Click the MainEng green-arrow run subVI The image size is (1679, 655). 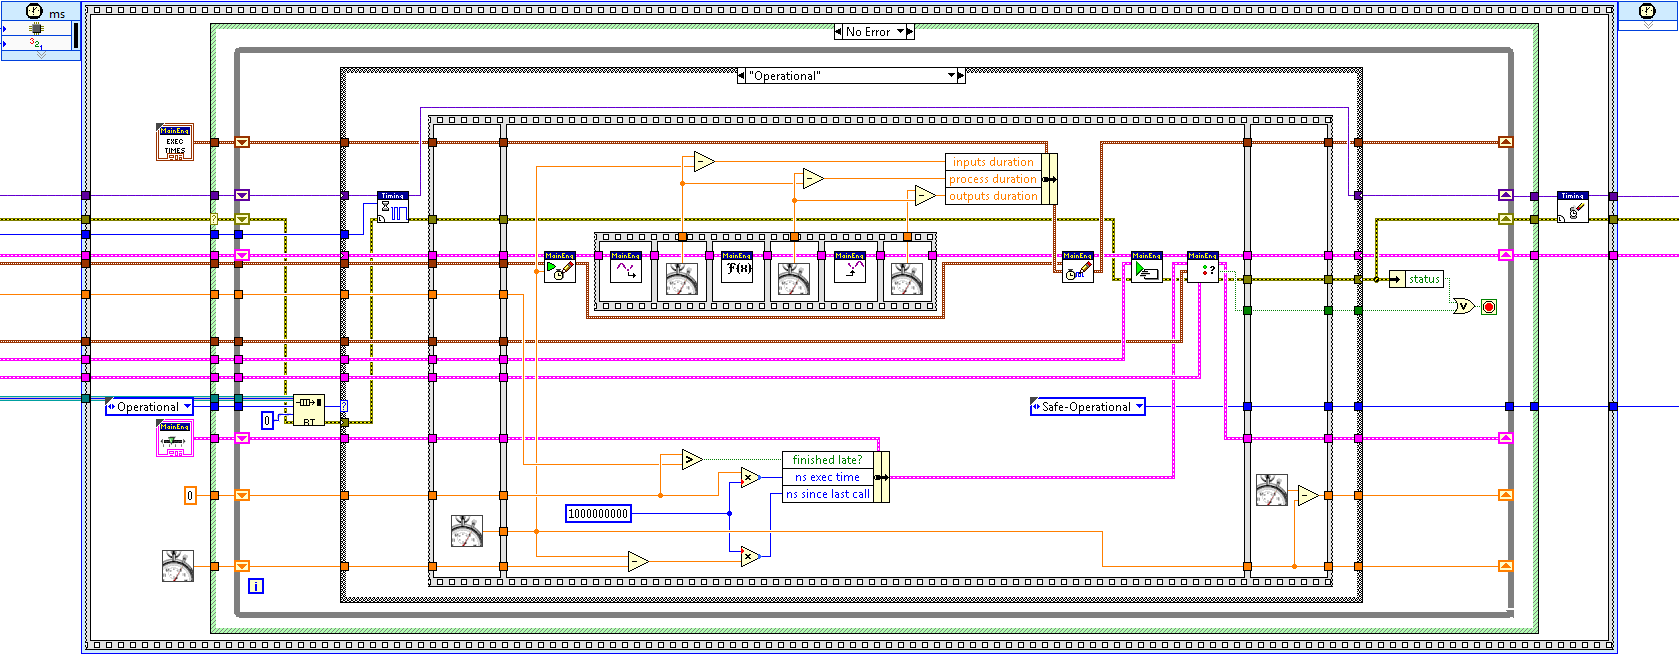click(1147, 267)
